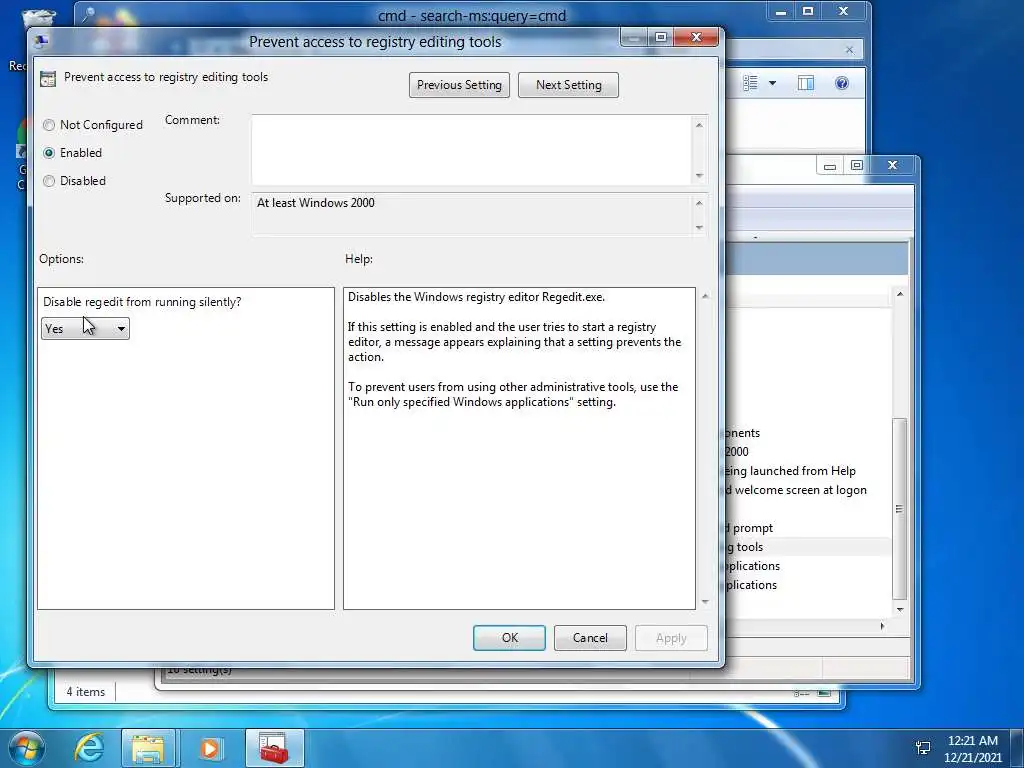Click Supported on box scroll down arrow
Viewport: 1024px width, 768px height.
[699, 227]
